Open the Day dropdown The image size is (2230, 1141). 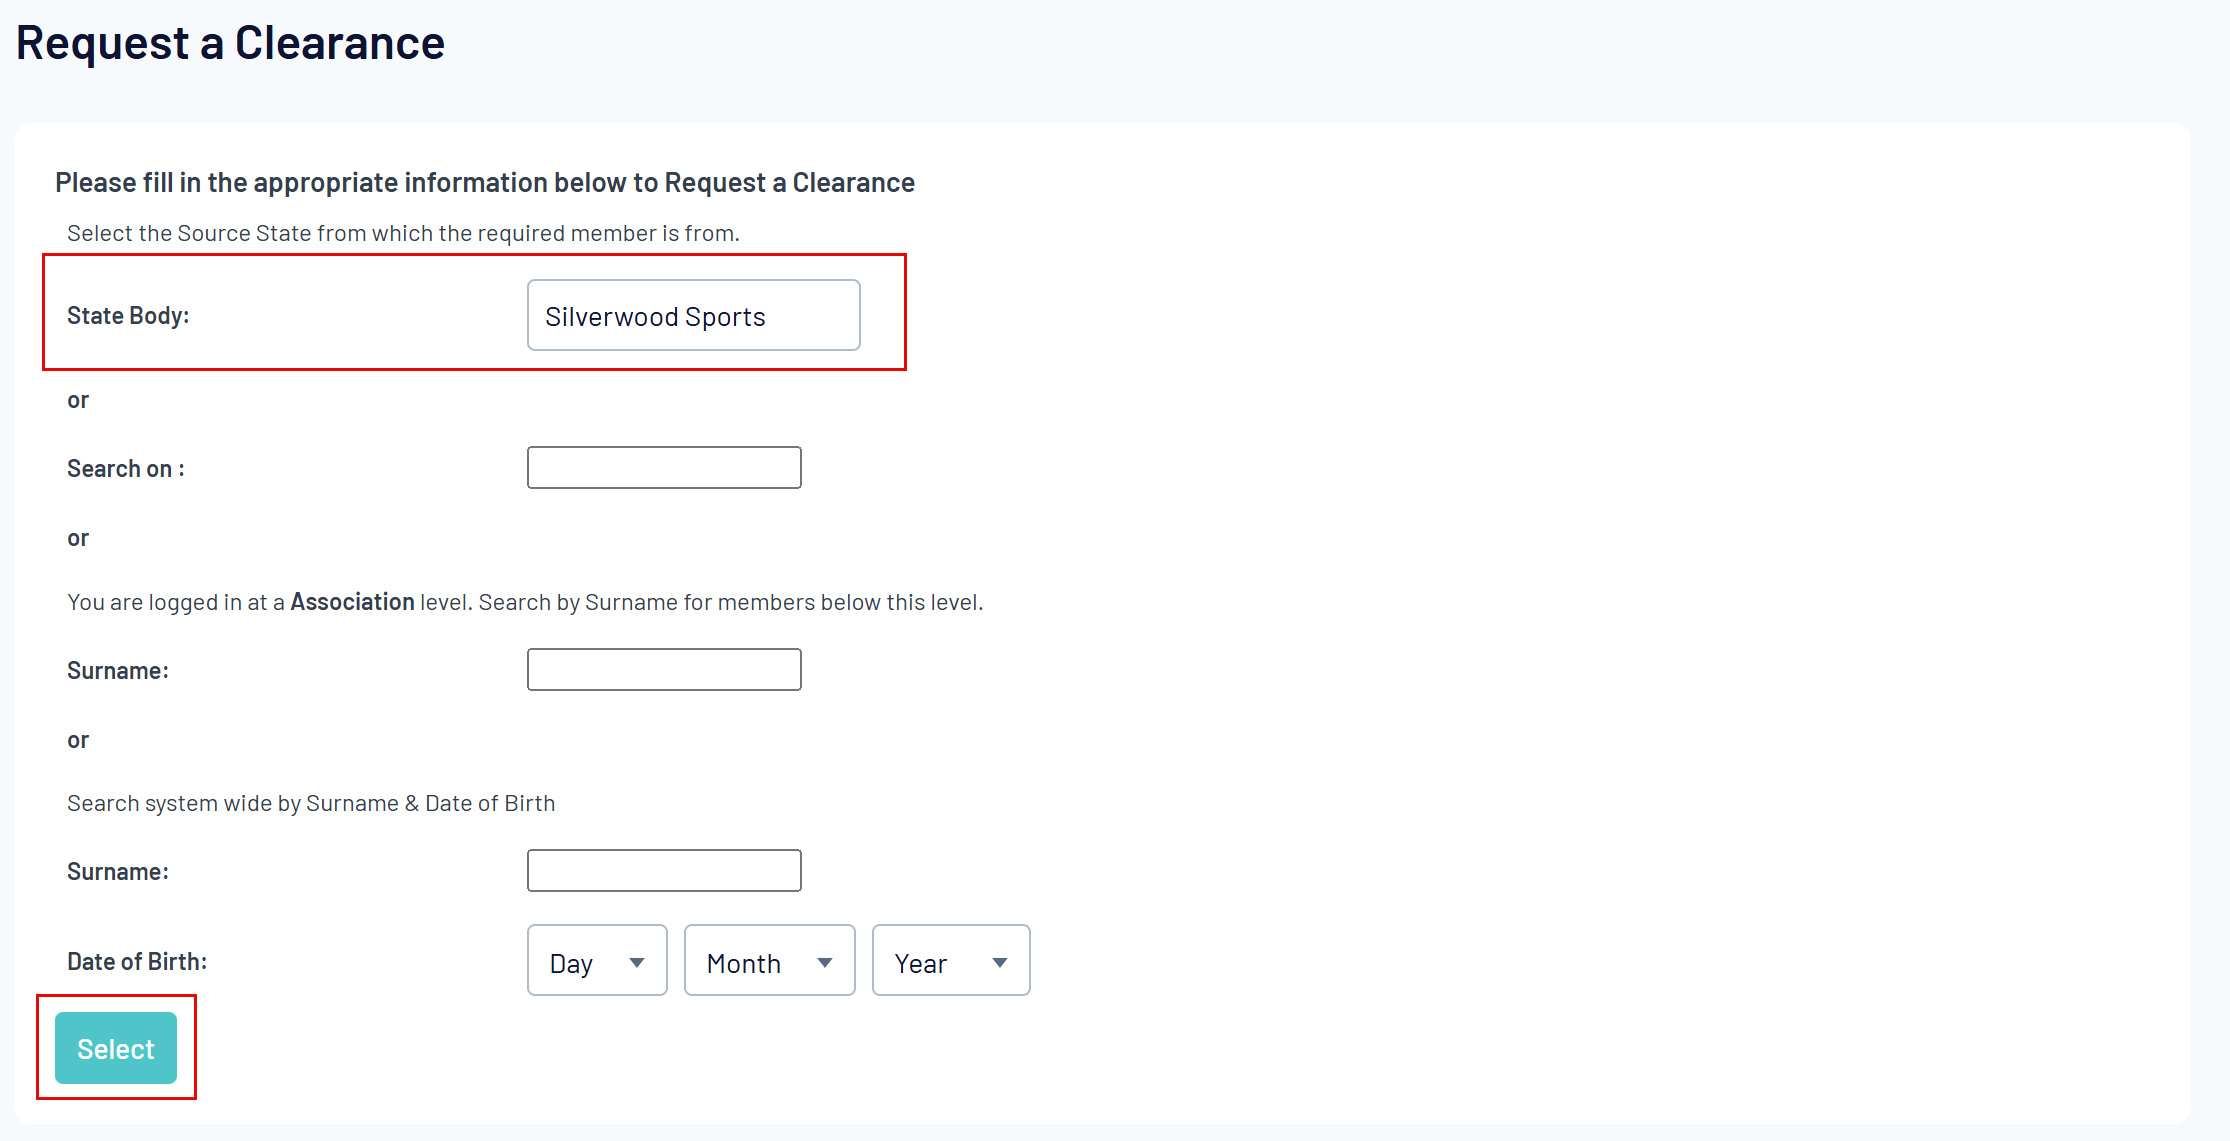(x=596, y=962)
